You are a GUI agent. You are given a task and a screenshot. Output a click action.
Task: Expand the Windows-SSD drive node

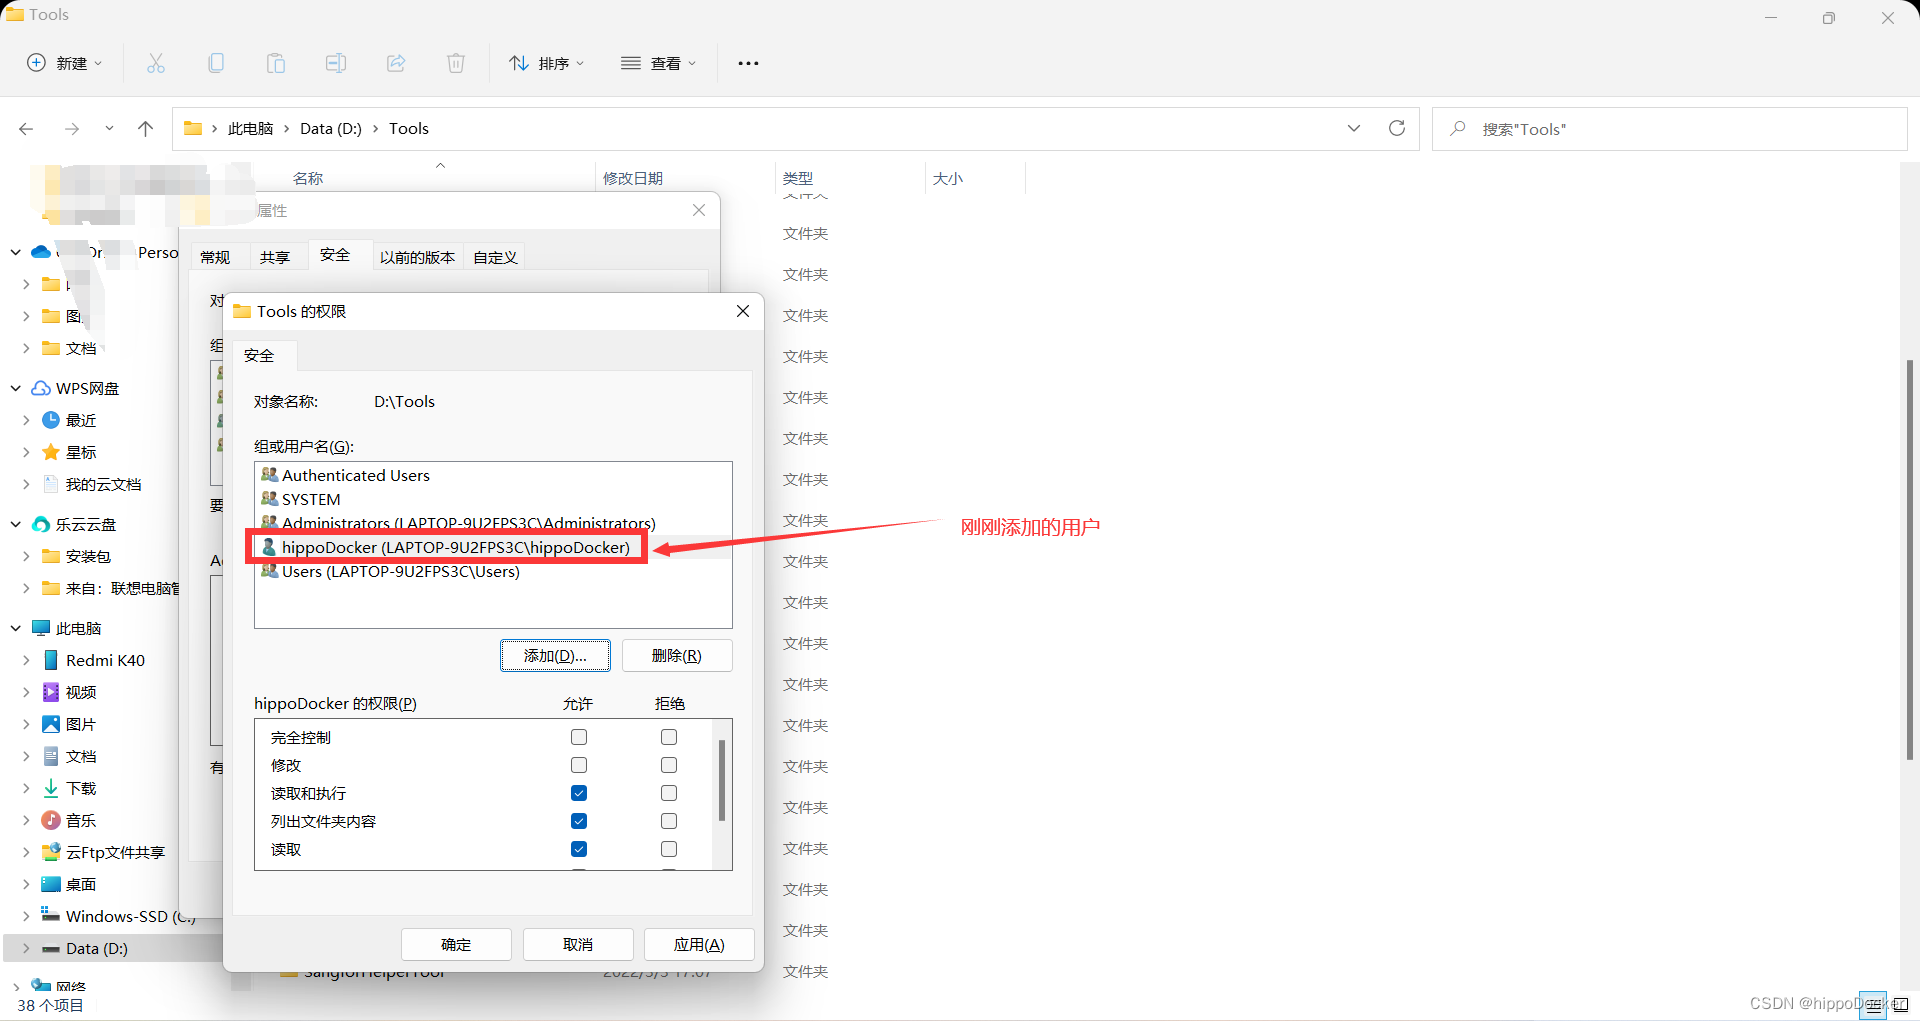[x=26, y=916]
